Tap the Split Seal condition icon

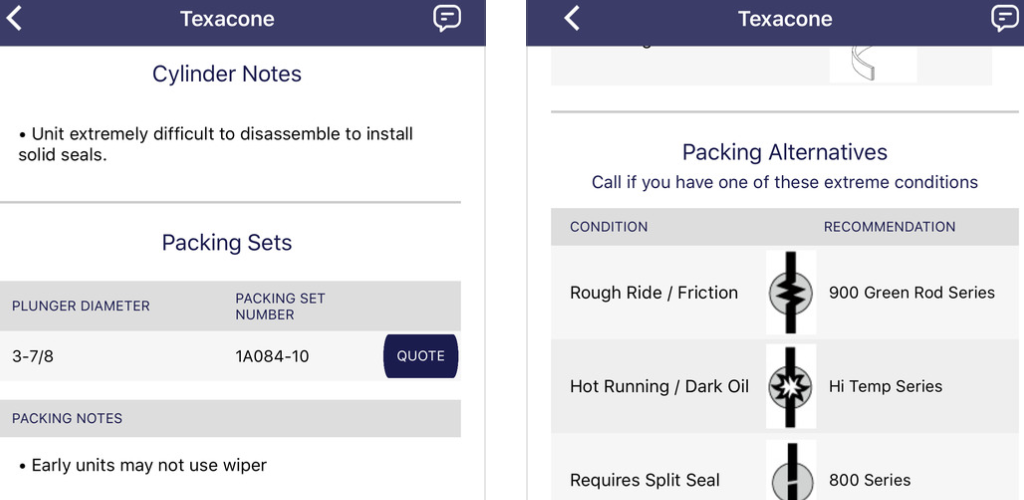click(x=791, y=471)
